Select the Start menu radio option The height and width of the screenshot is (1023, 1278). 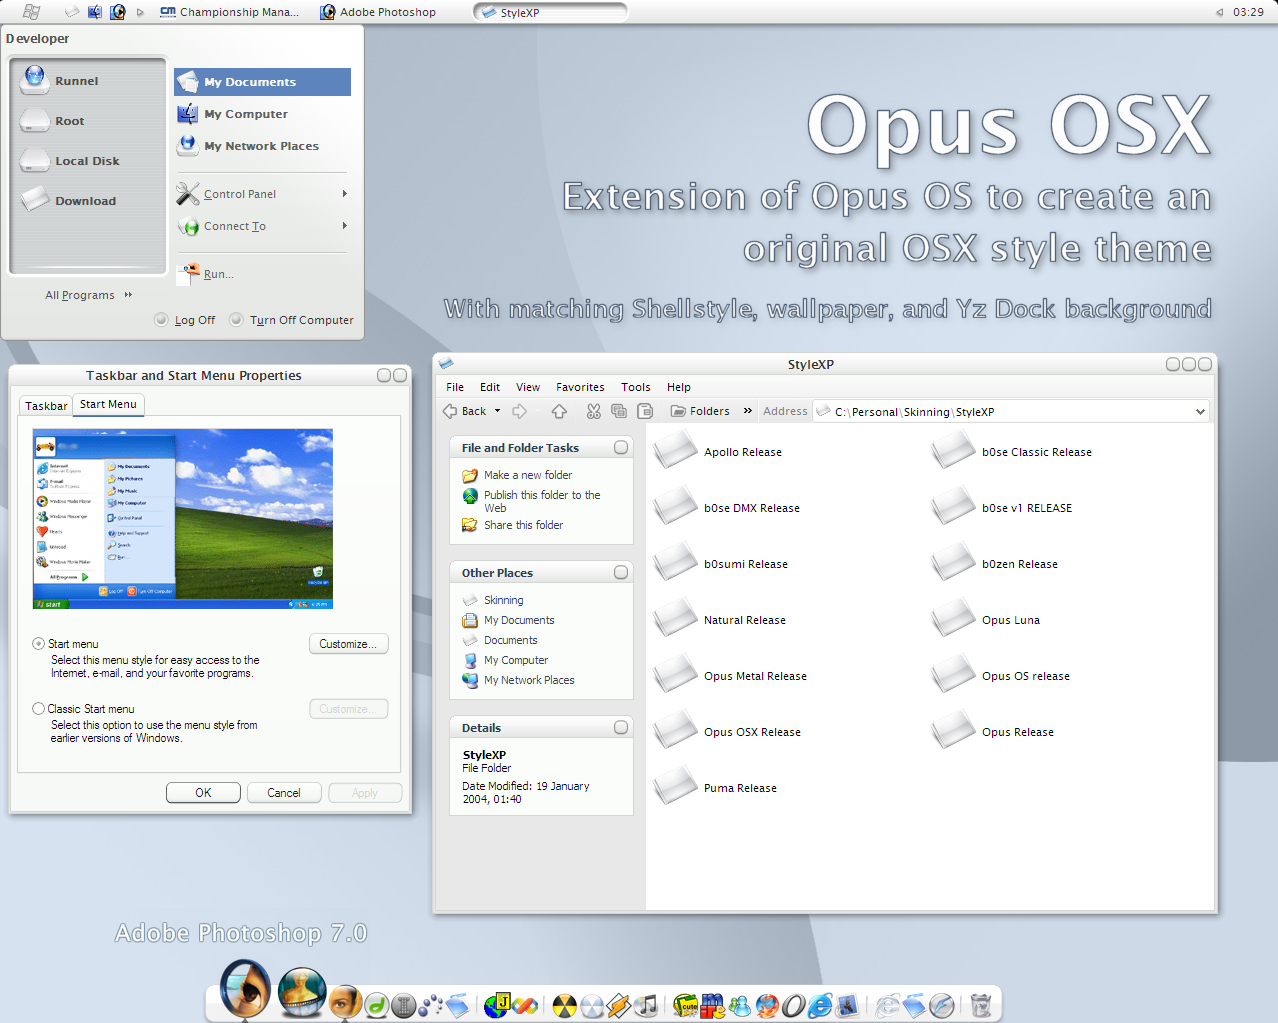38,644
